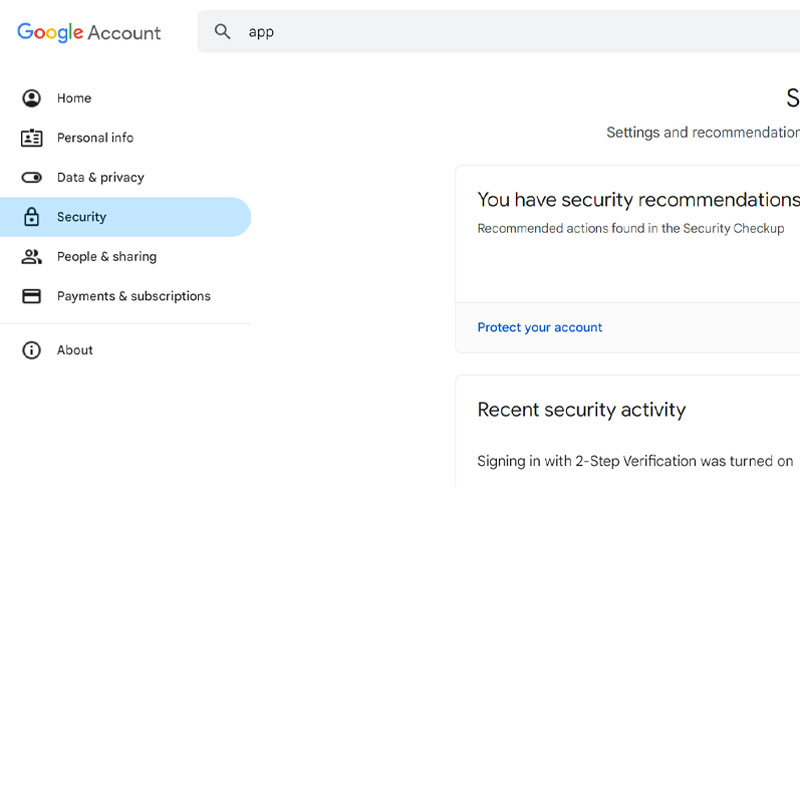Open the Personal info section

(x=95, y=137)
